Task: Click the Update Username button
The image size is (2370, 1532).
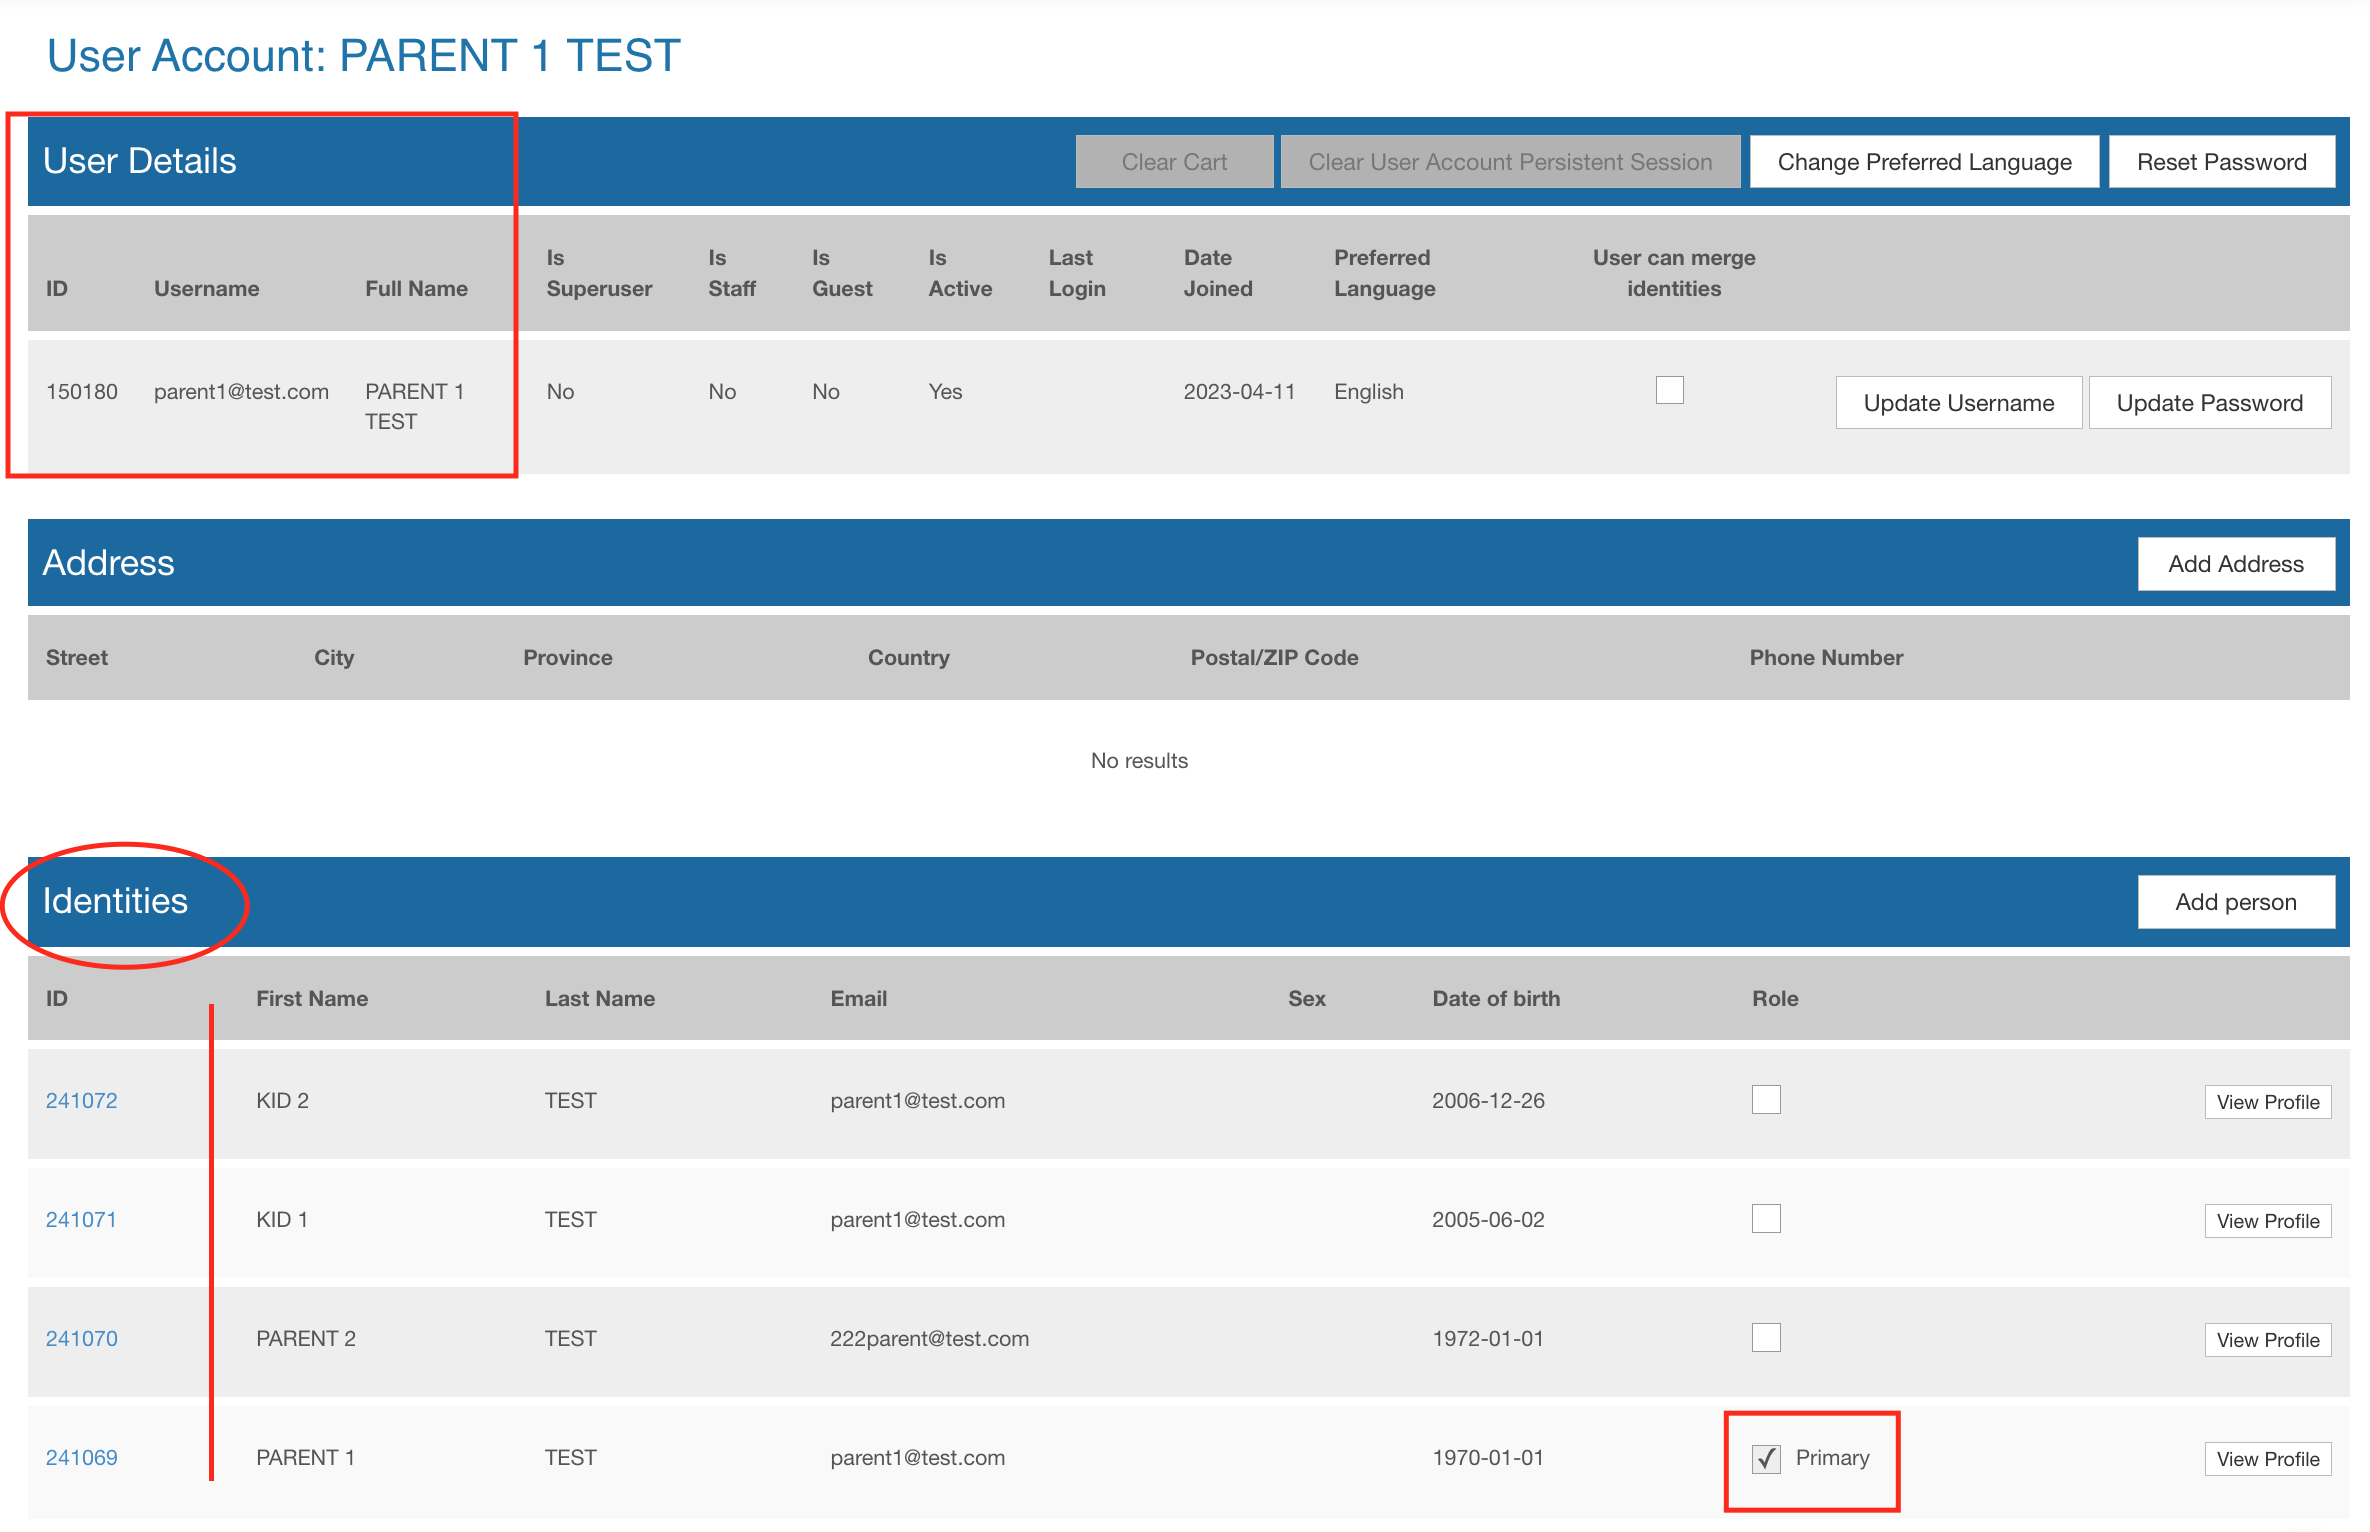Action: (x=1958, y=403)
